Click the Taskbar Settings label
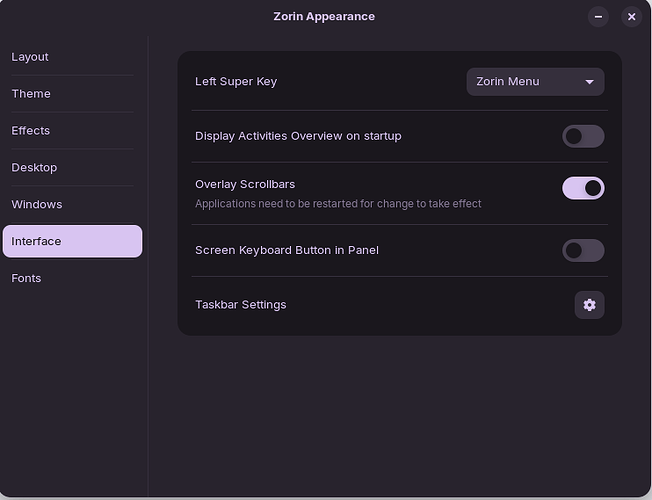The height and width of the screenshot is (500, 652). point(241,305)
